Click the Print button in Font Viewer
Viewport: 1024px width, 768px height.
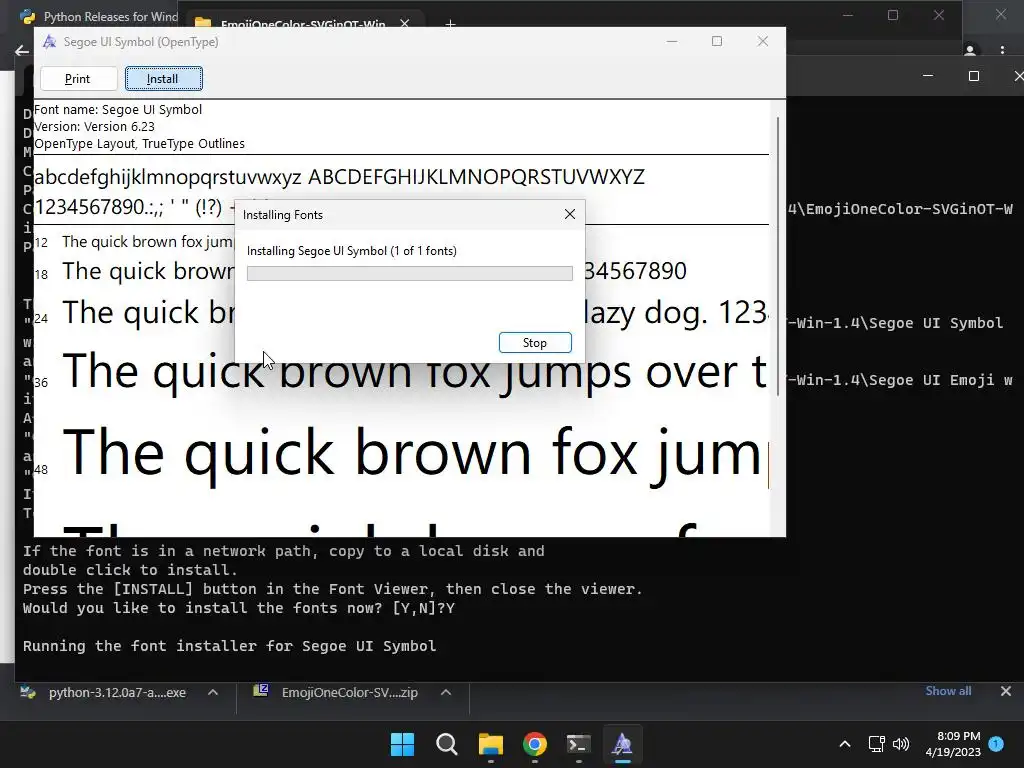click(78, 79)
